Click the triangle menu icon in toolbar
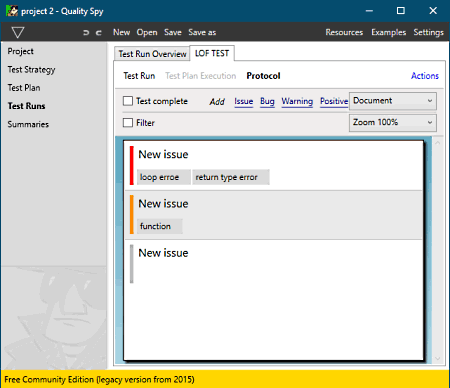The width and height of the screenshot is (450, 388). tap(18, 32)
